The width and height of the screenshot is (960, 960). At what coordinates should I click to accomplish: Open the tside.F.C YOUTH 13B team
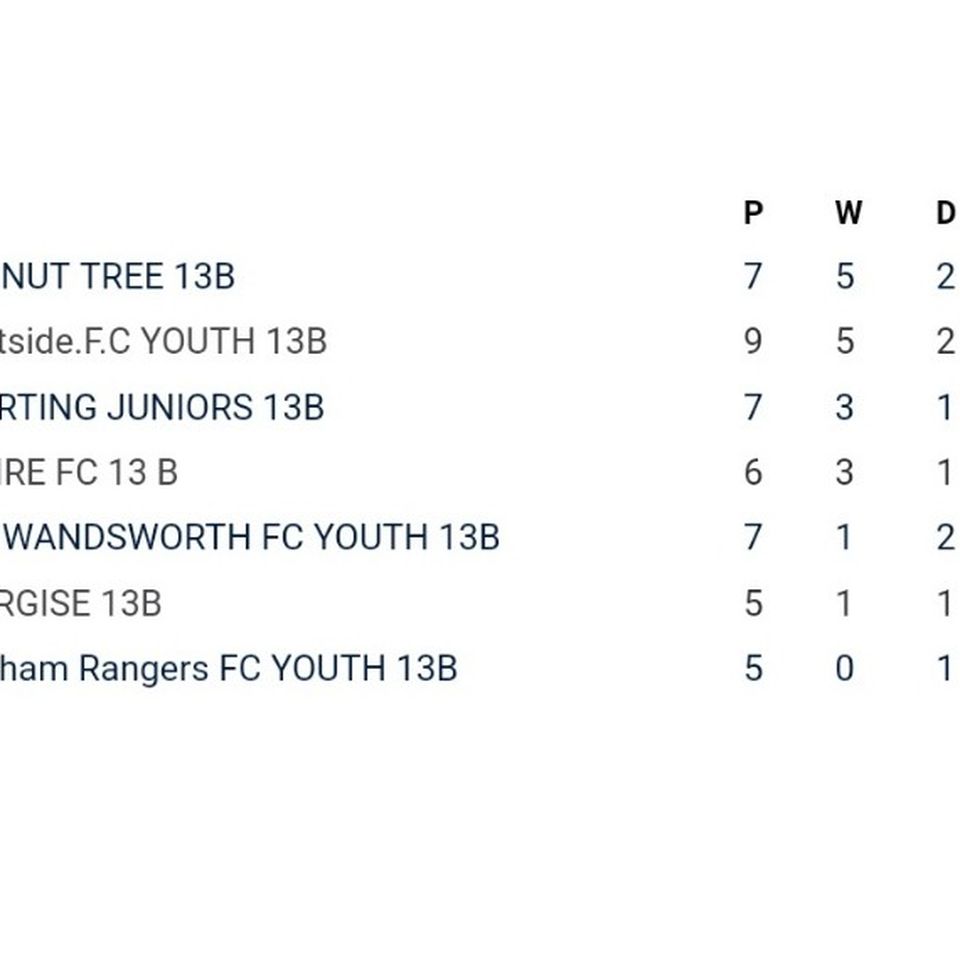pyautogui.click(x=163, y=341)
